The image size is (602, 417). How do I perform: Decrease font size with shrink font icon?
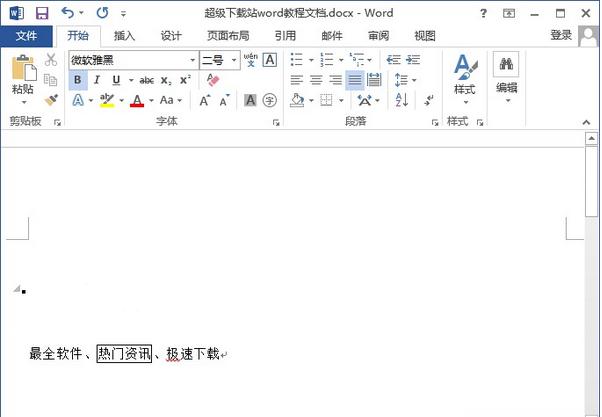(x=225, y=101)
